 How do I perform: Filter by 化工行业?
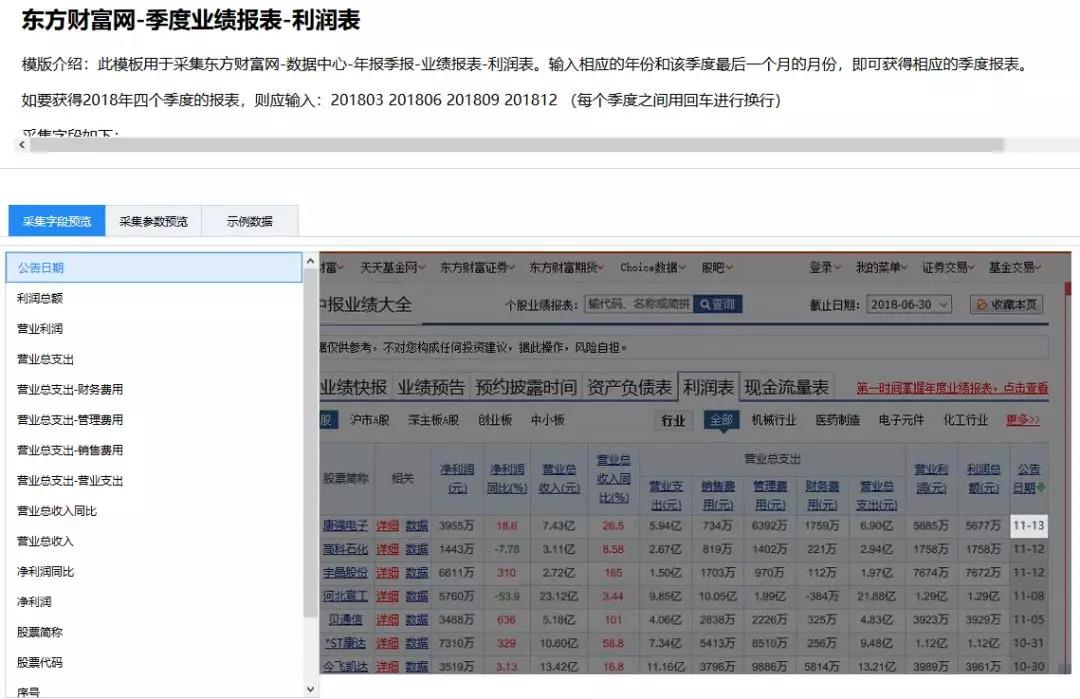point(966,420)
